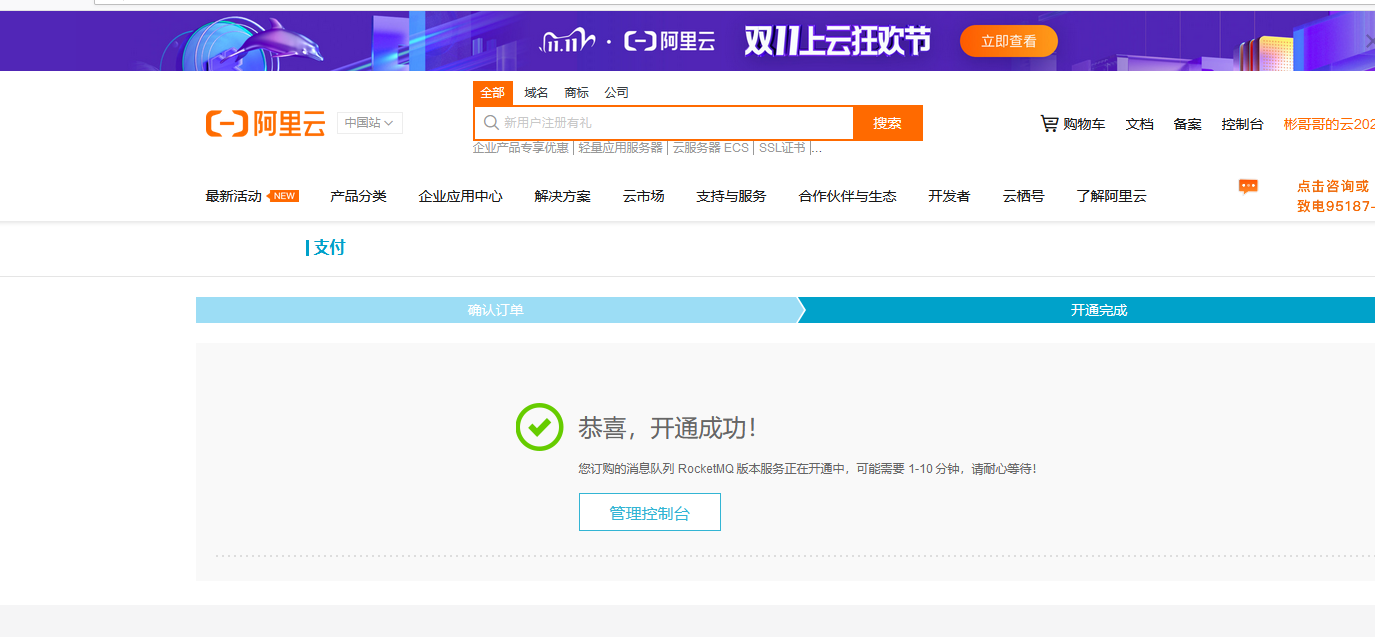The image size is (1375, 637).
Task: Open the 合作伙伴与生态 menu
Action: tap(848, 196)
